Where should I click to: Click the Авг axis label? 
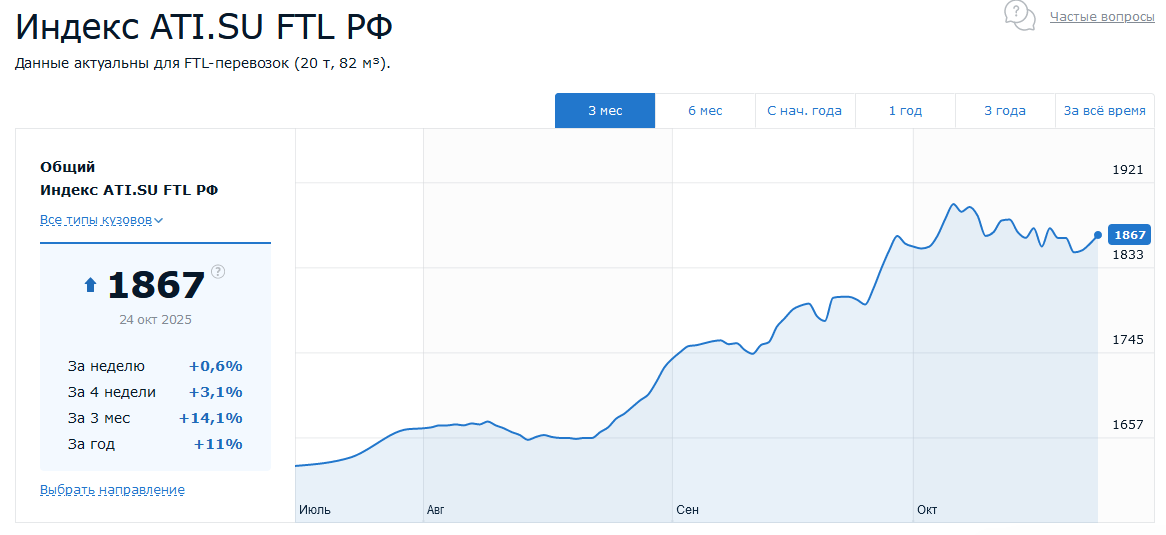point(434,510)
